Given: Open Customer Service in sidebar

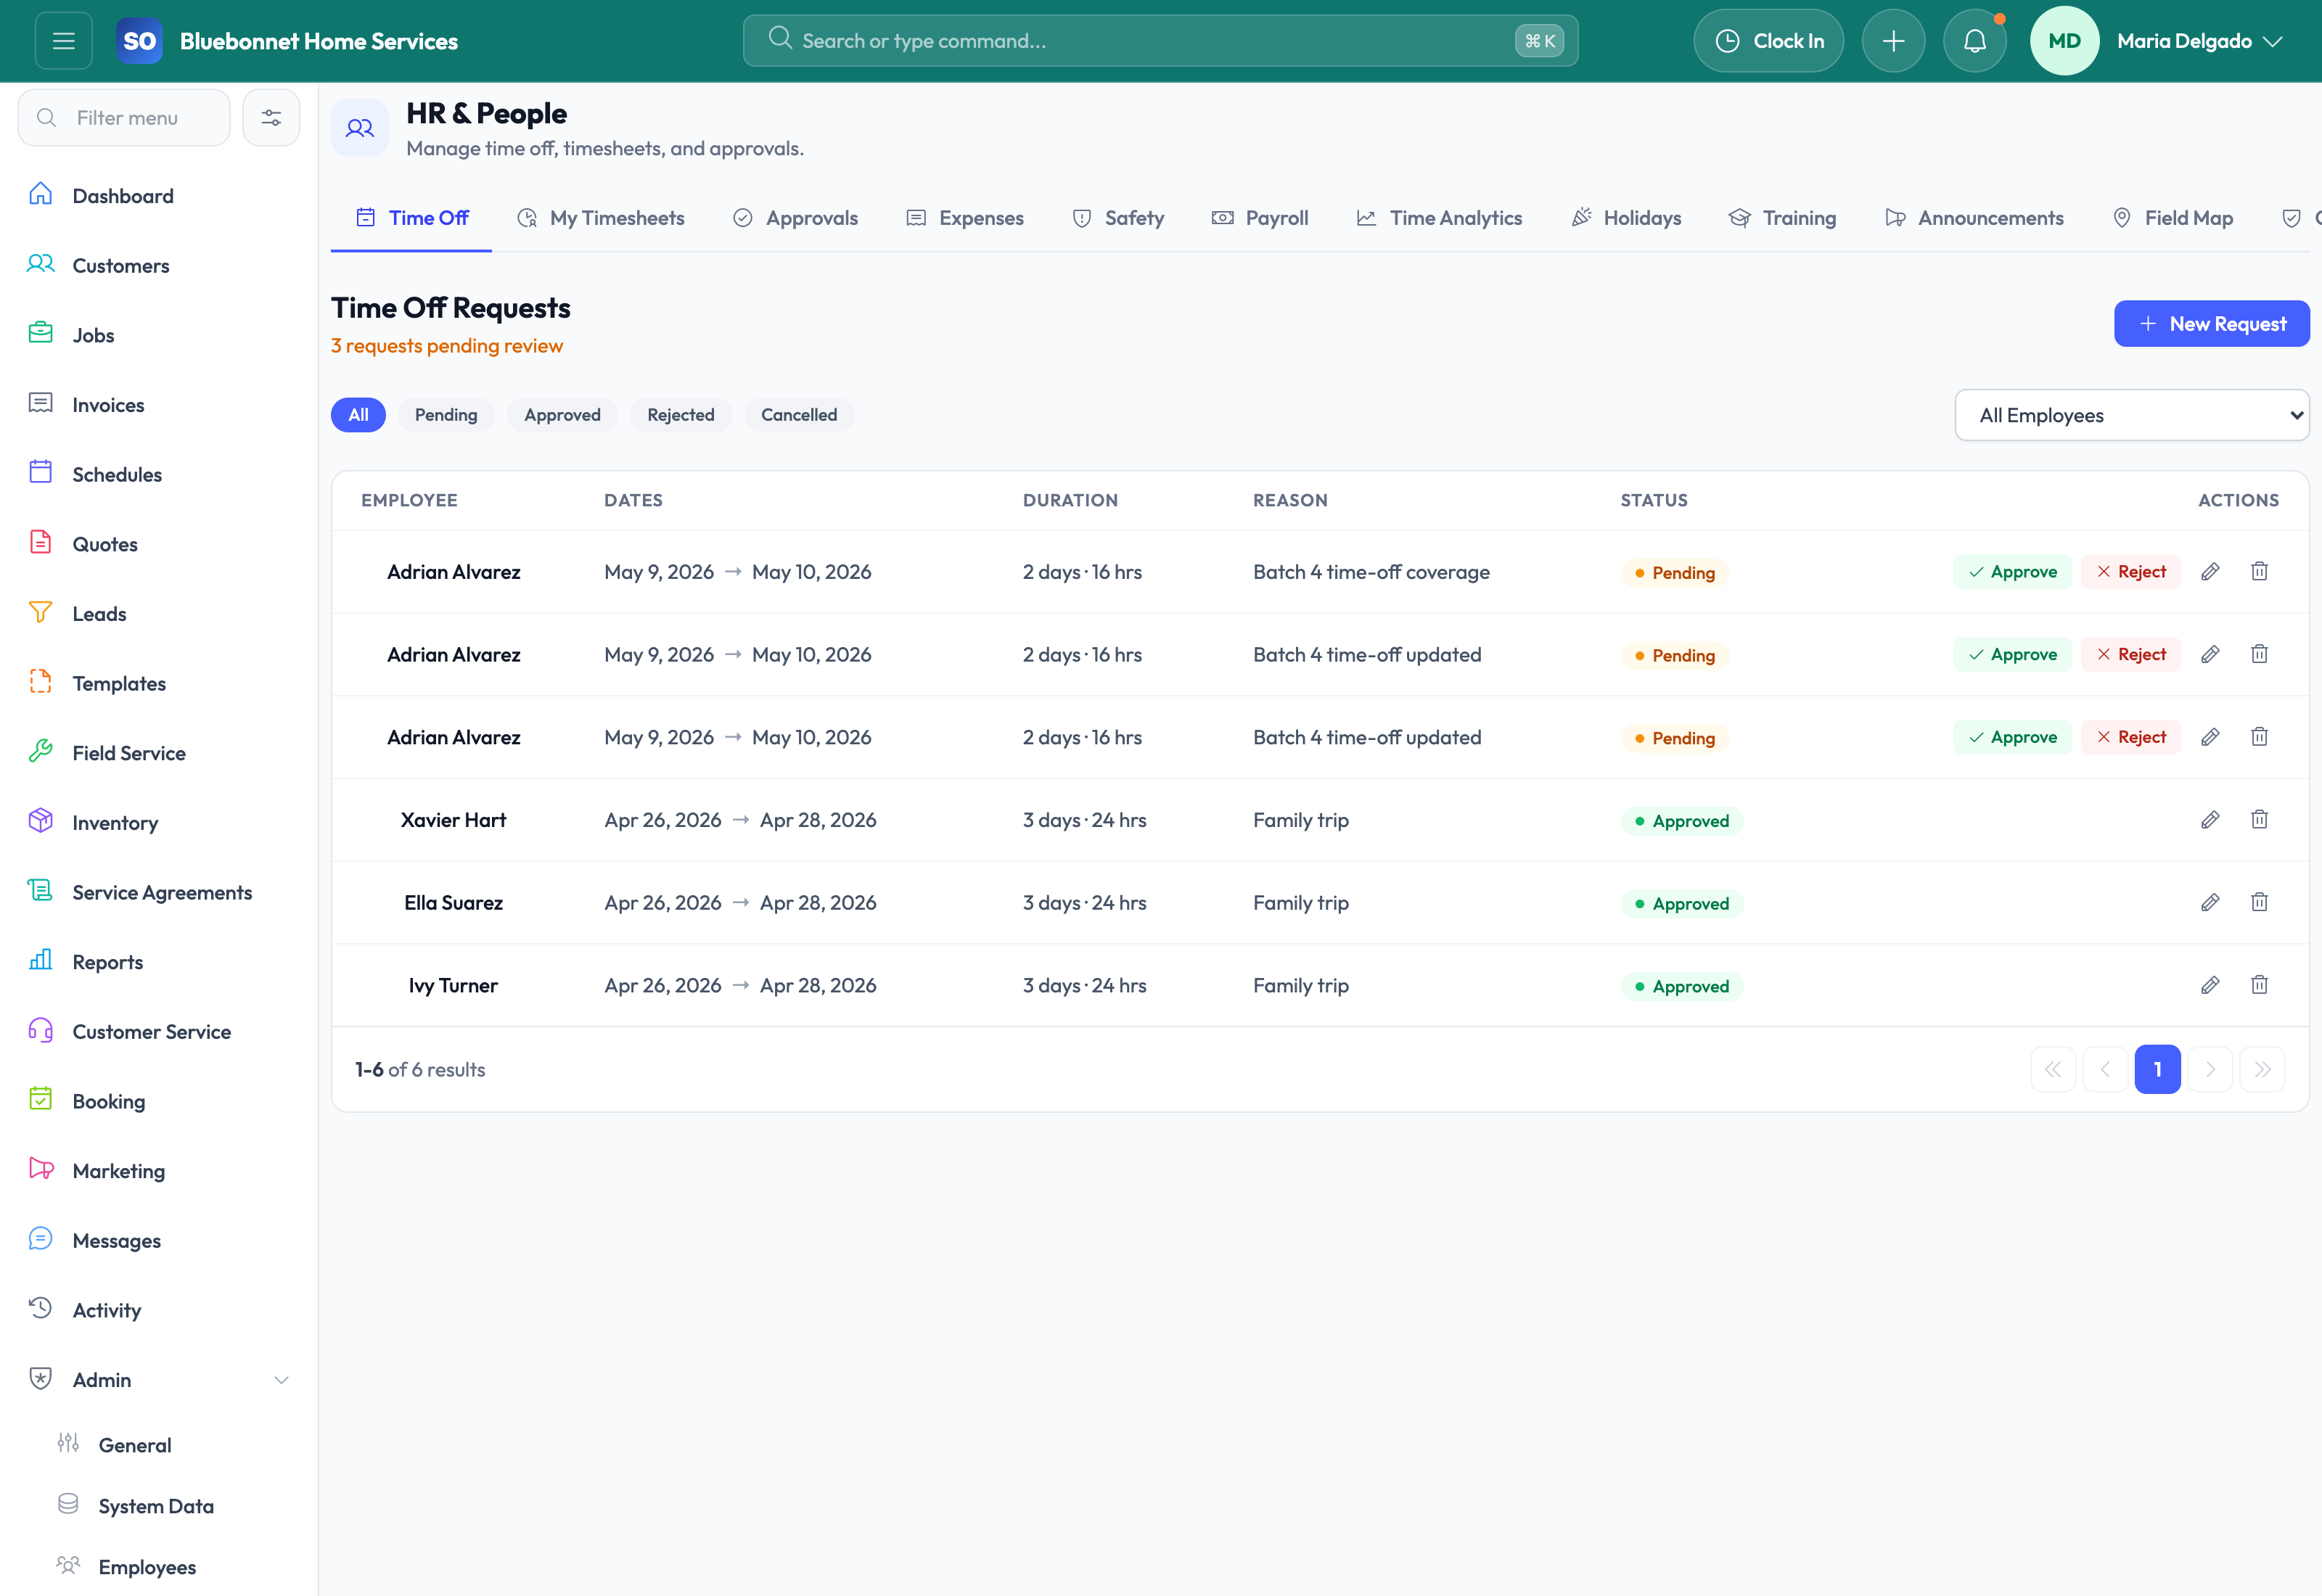Looking at the screenshot, I should pos(159,1032).
